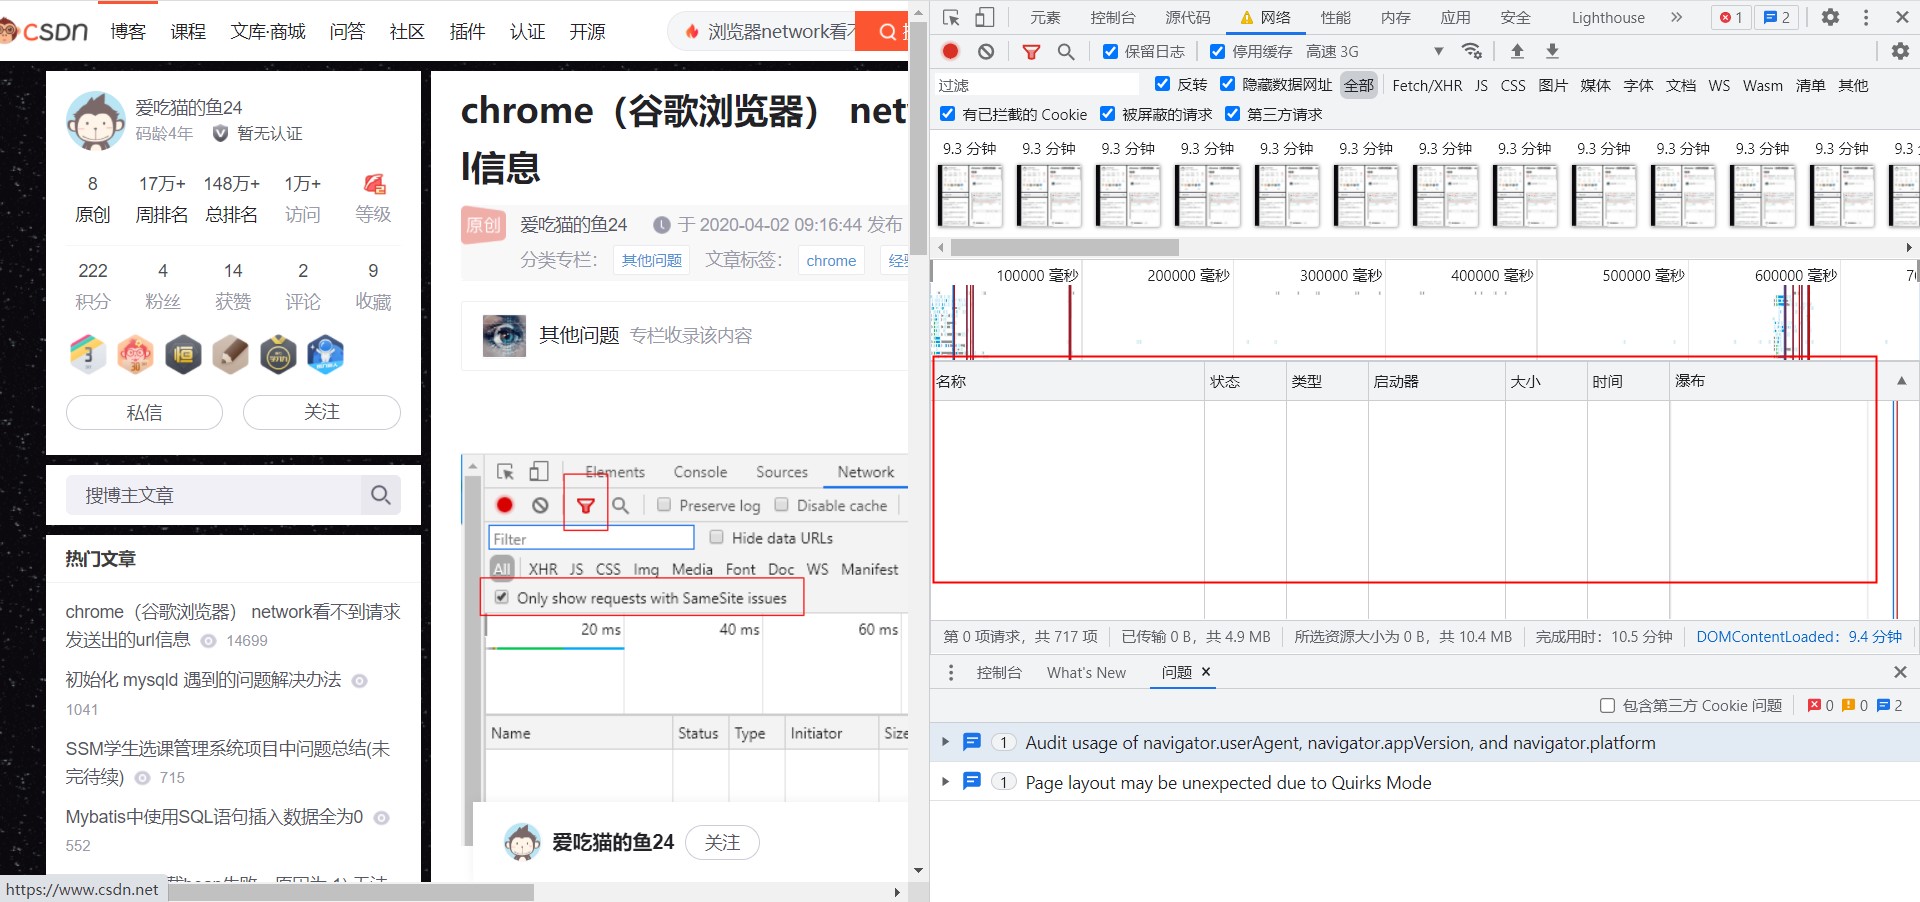Activate the DevTools inspect element picker icon
Image resolution: width=1920 pixels, height=902 pixels.
[x=951, y=17]
